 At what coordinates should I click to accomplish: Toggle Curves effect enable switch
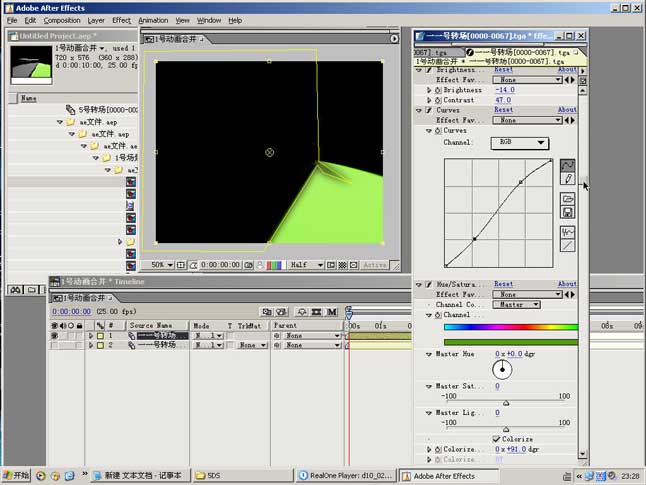tap(428, 110)
